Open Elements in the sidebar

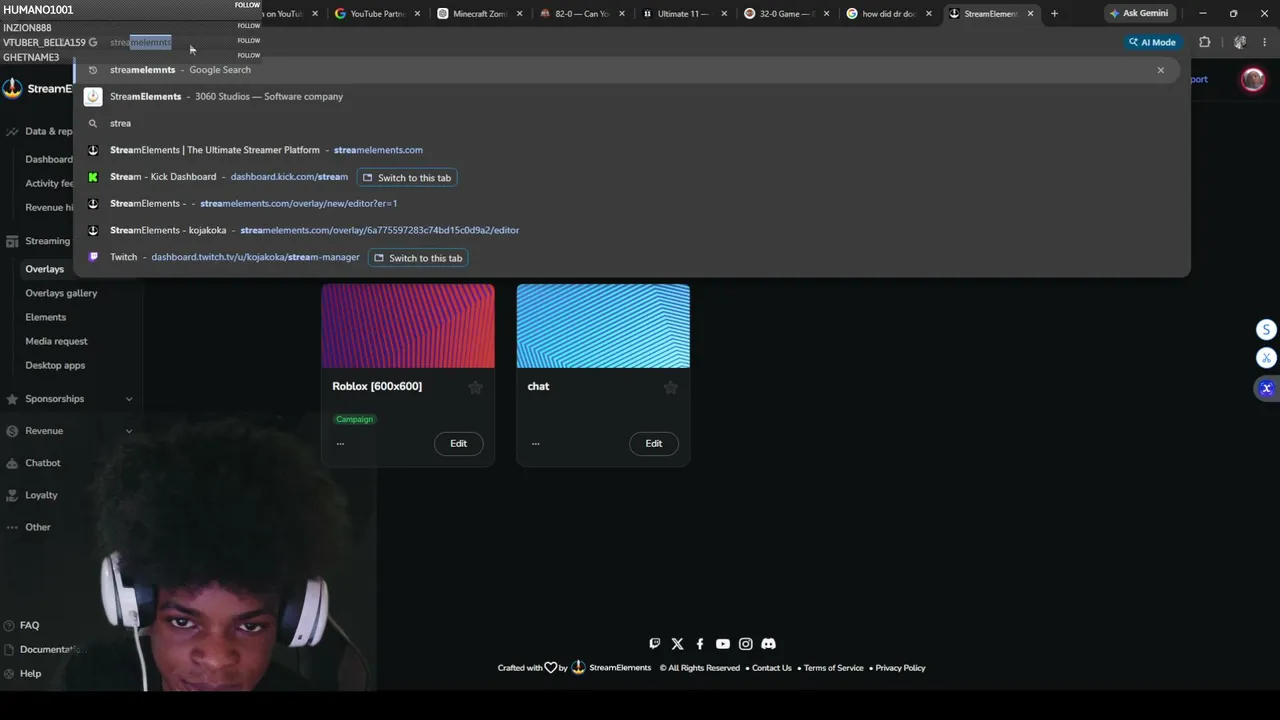46,317
